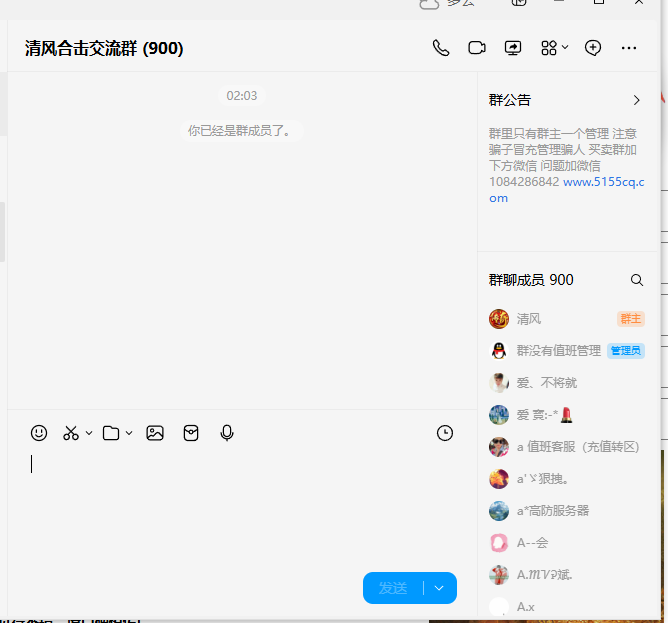Screen dimensions: 668x623
Task: Expand the send button dropdown arrow
Action: 439,588
